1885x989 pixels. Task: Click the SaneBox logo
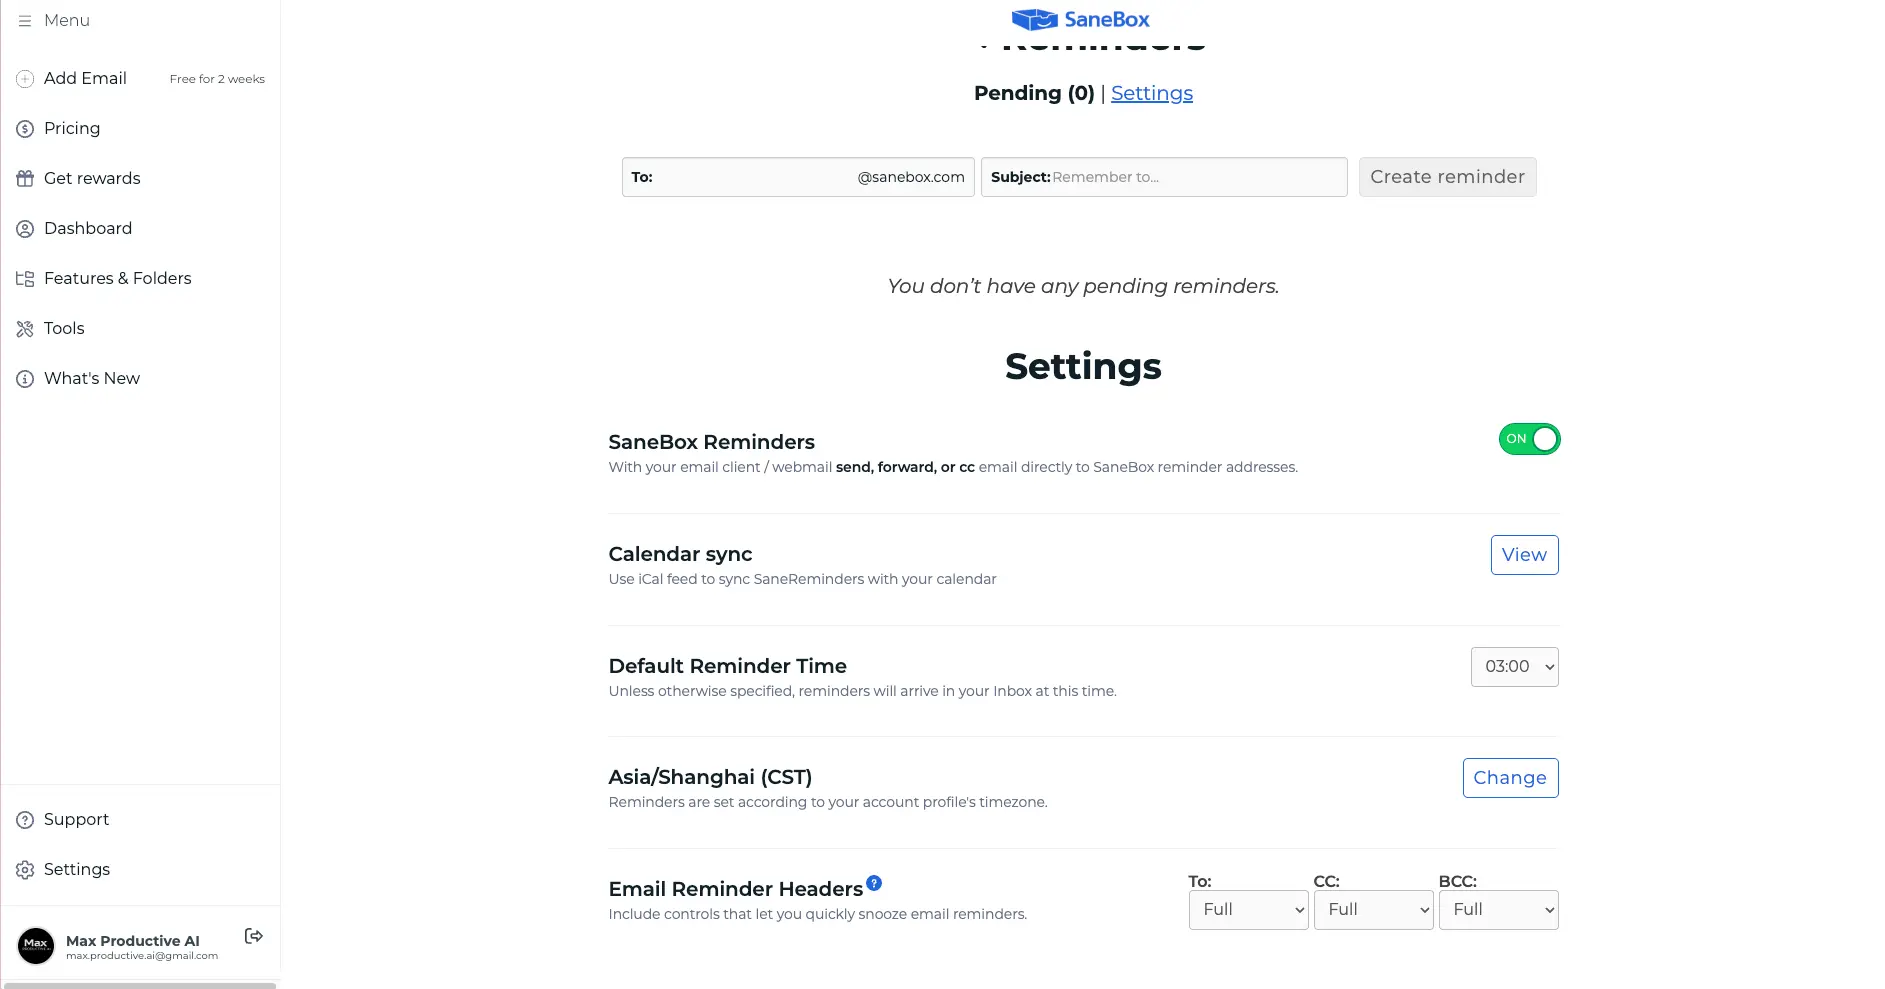coord(1081,19)
